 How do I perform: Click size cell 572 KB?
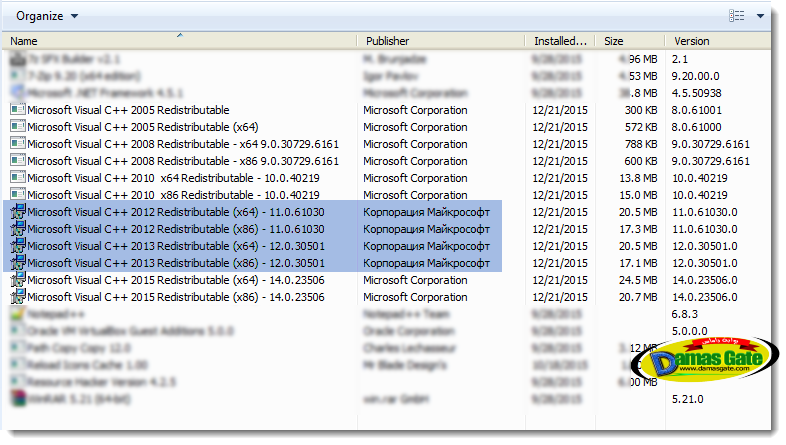point(641,127)
